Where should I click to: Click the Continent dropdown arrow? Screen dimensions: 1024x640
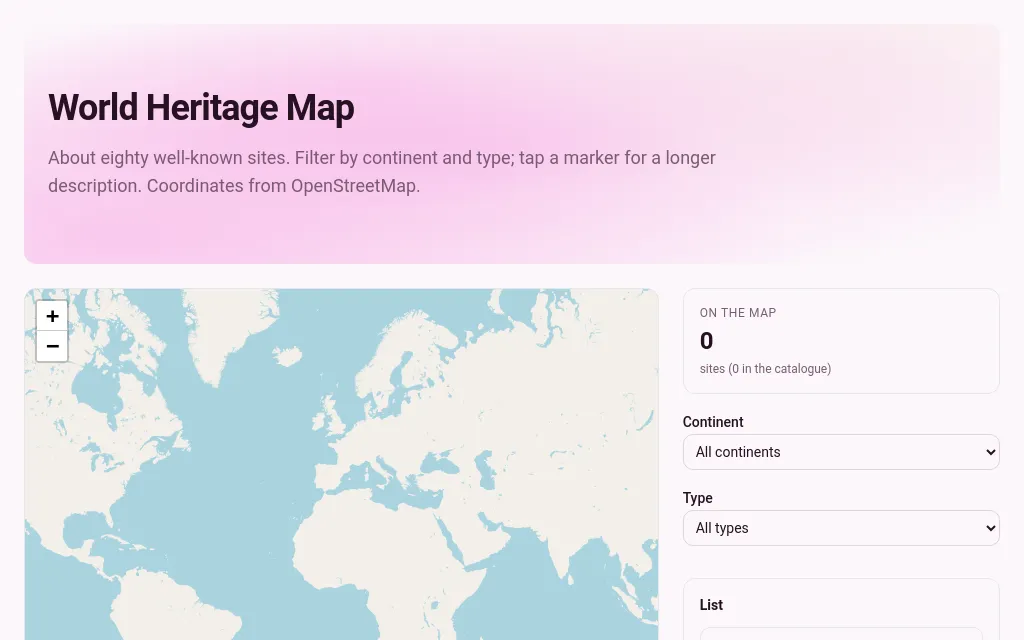[x=991, y=452]
